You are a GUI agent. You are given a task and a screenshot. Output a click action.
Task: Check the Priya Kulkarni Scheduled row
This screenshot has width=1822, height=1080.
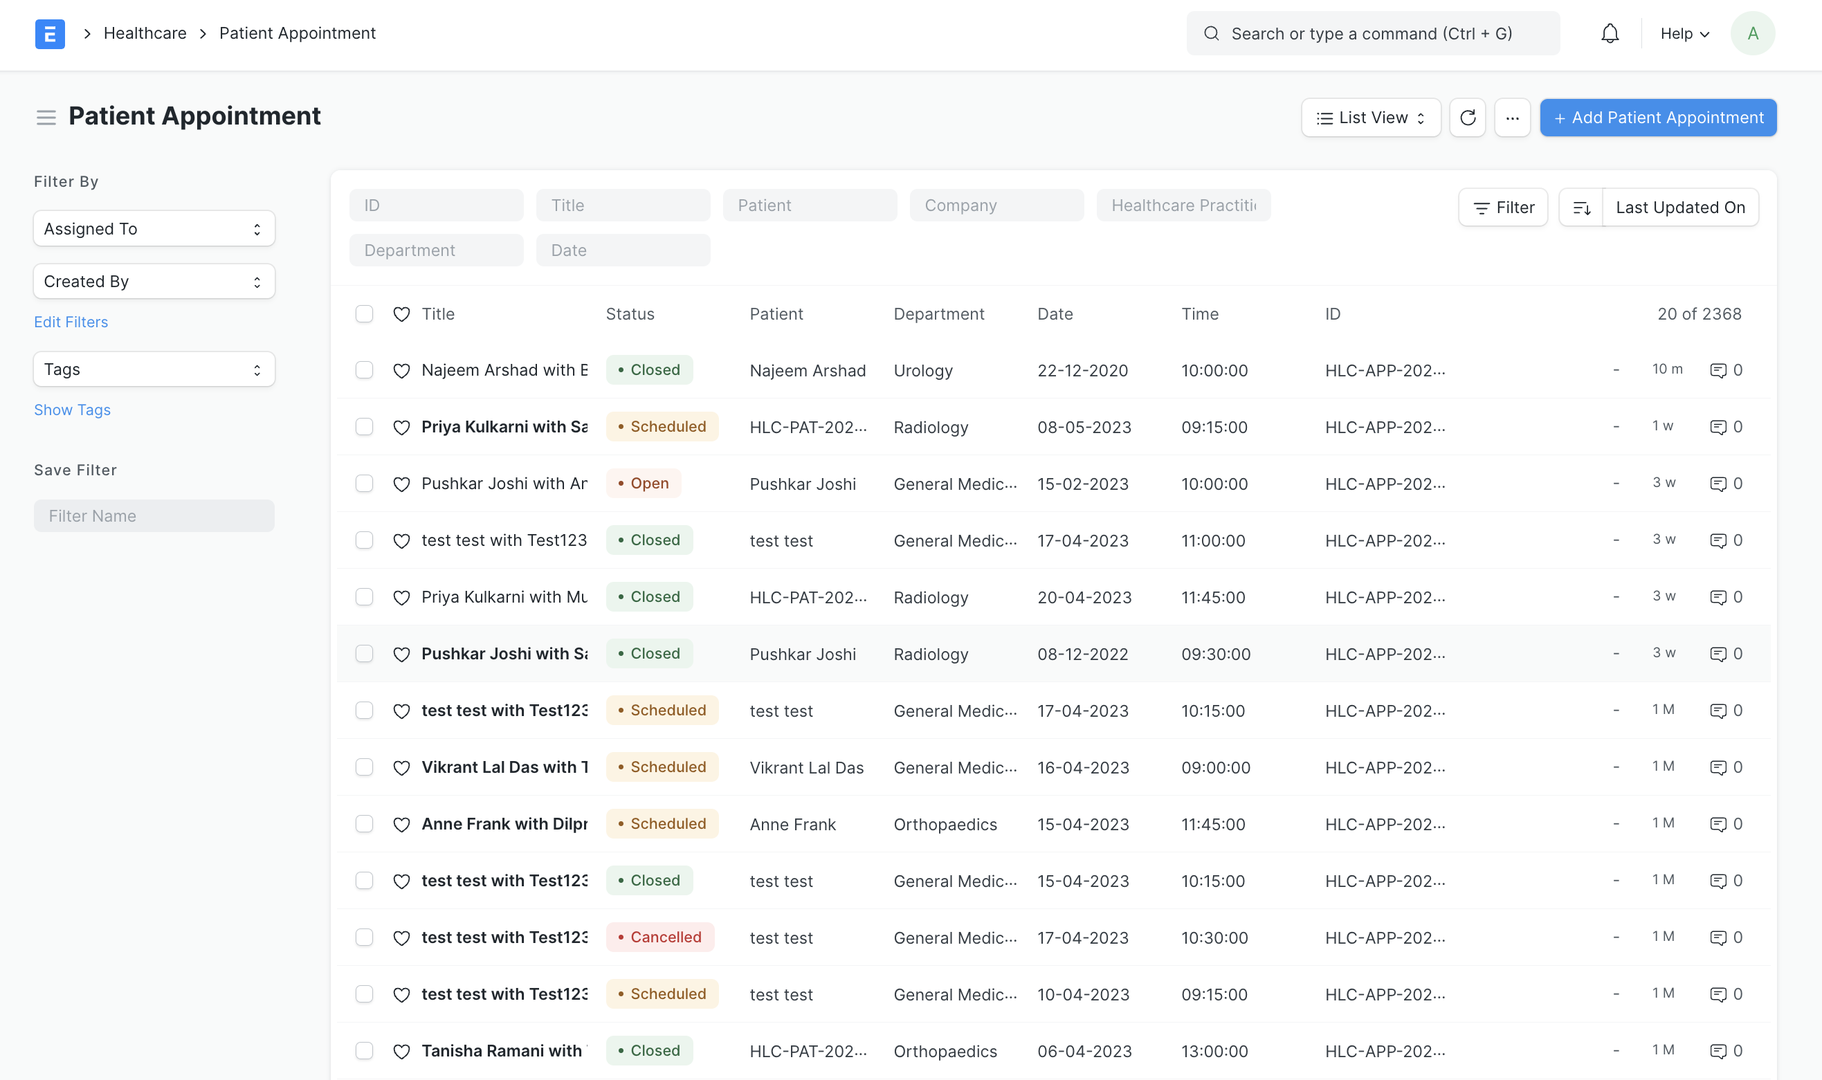pyautogui.click(x=364, y=427)
